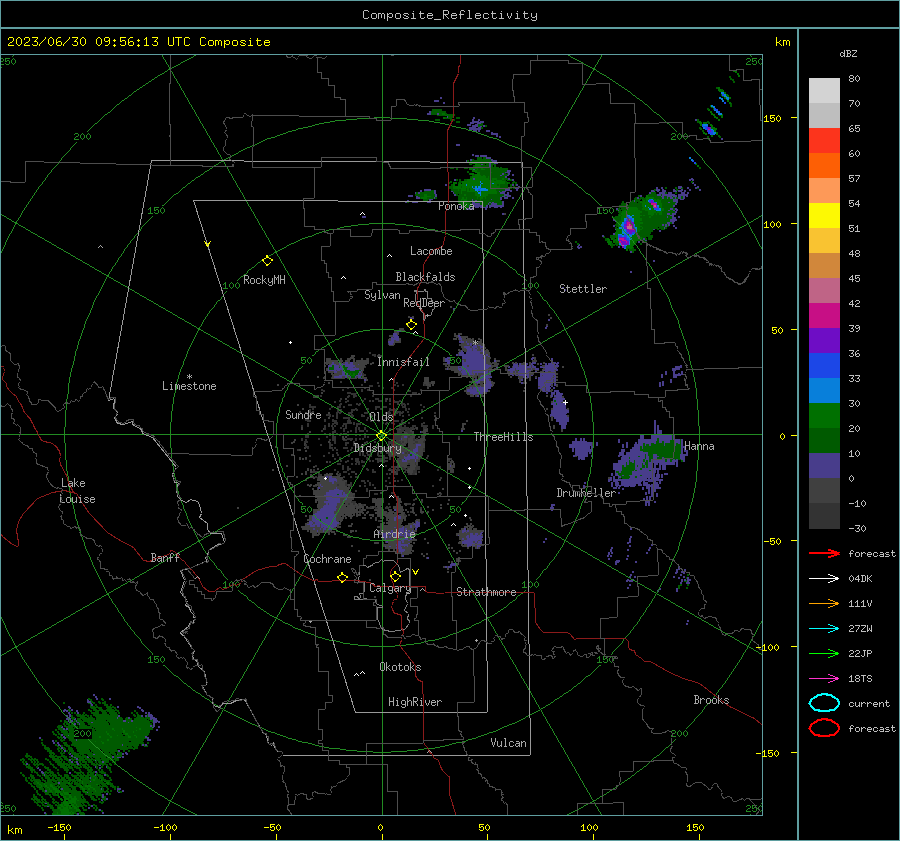900x841 pixels.
Task: Click the Vulcan map label
Action: coord(508,743)
